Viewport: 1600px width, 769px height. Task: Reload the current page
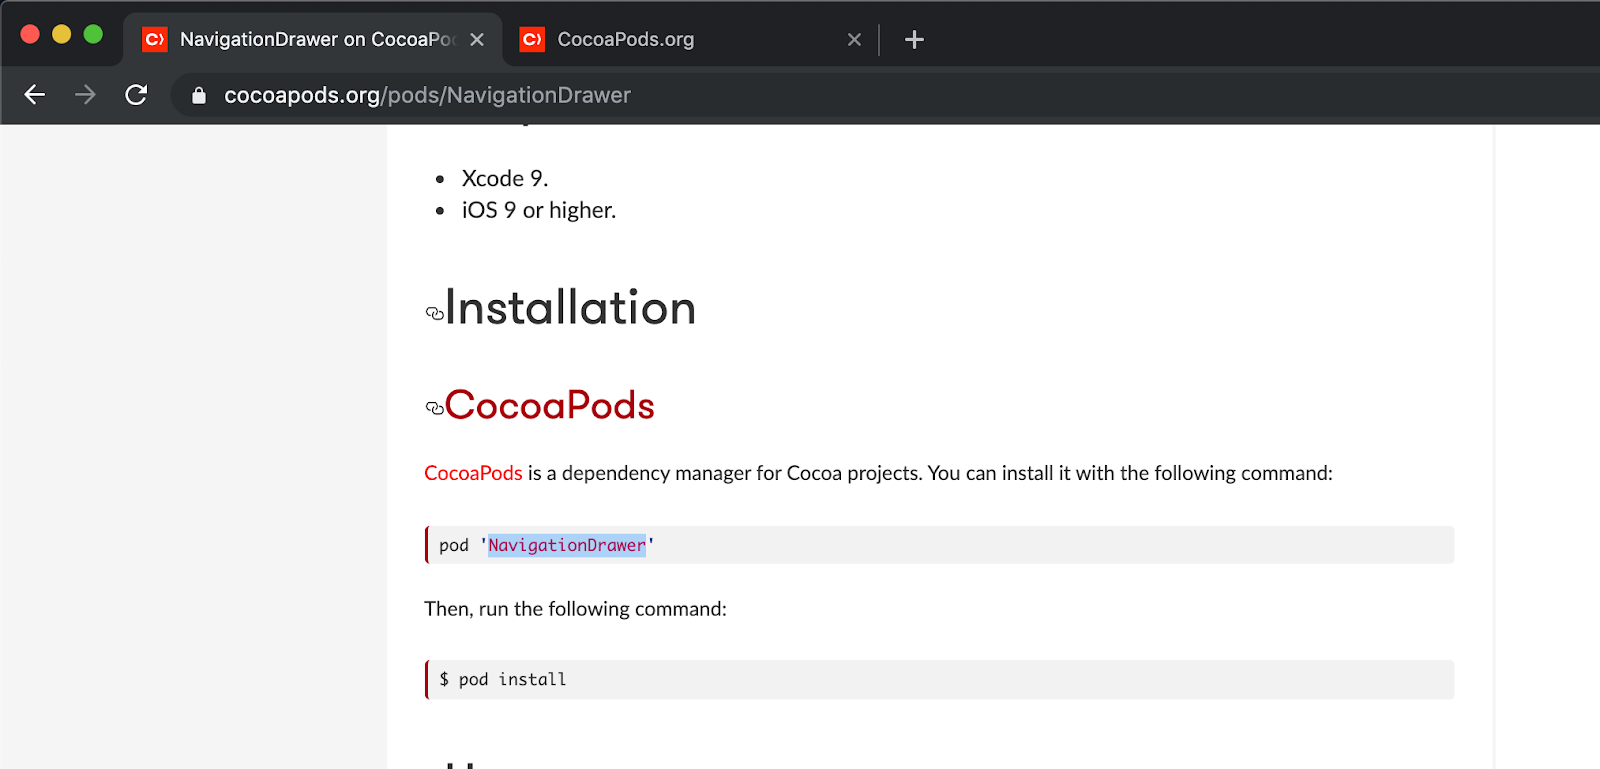[136, 95]
